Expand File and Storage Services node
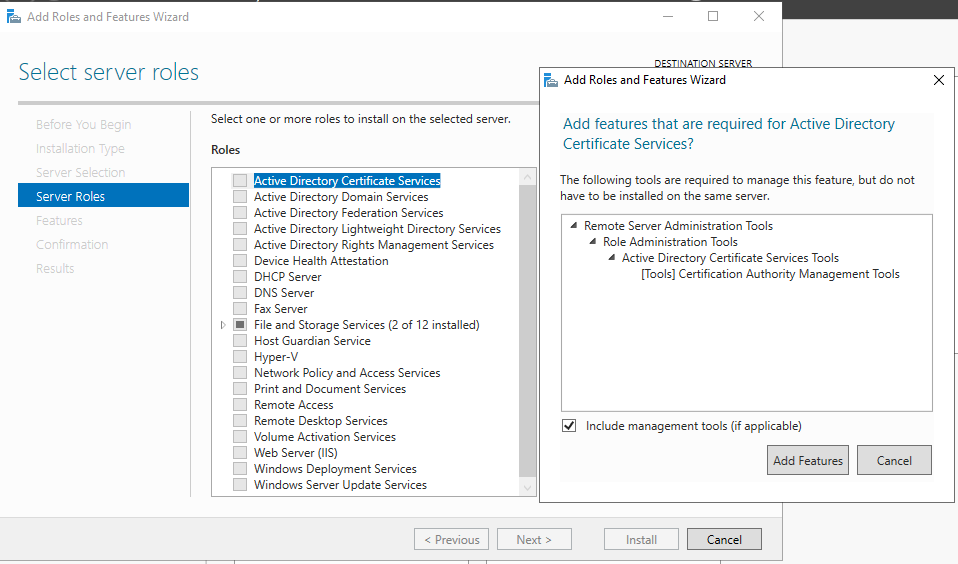The width and height of the screenshot is (958, 564). [223, 325]
